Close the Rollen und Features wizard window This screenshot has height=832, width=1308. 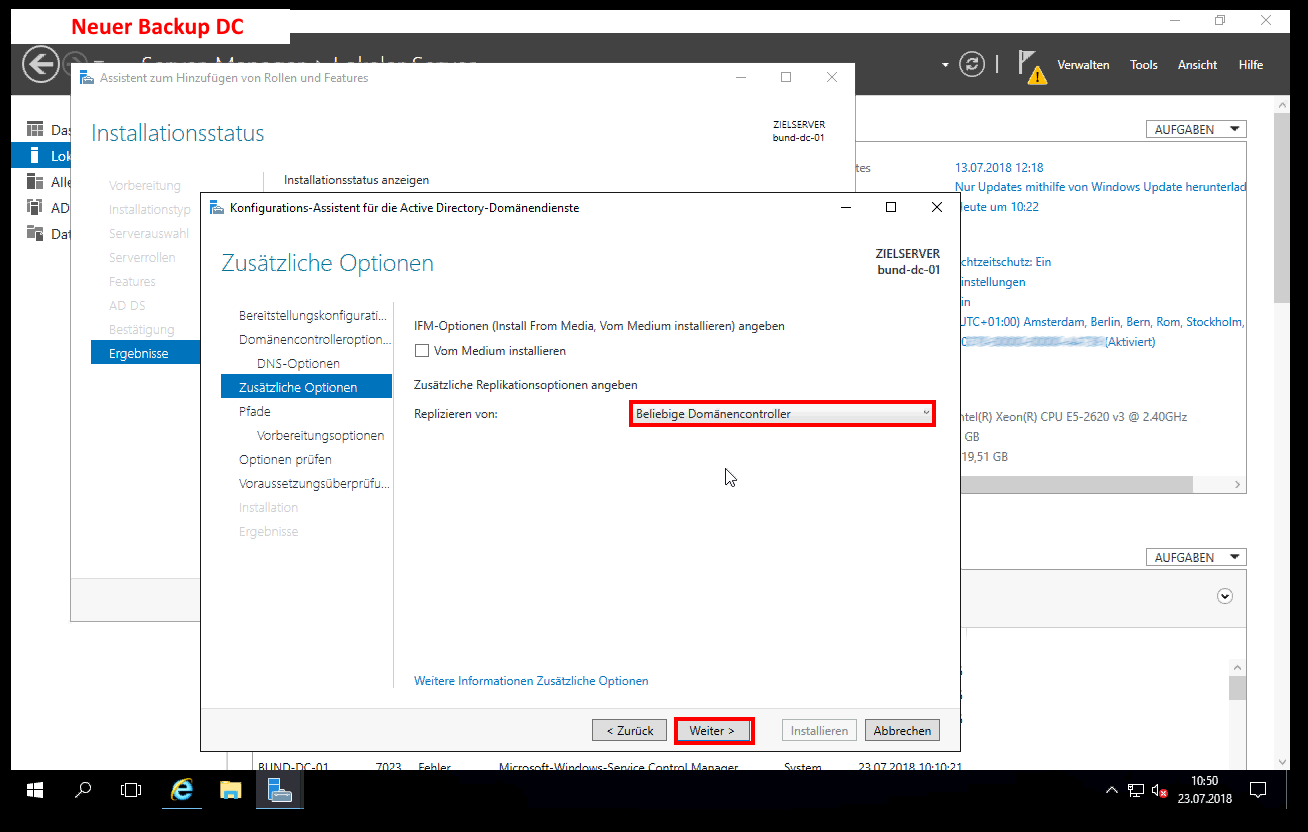(x=832, y=78)
